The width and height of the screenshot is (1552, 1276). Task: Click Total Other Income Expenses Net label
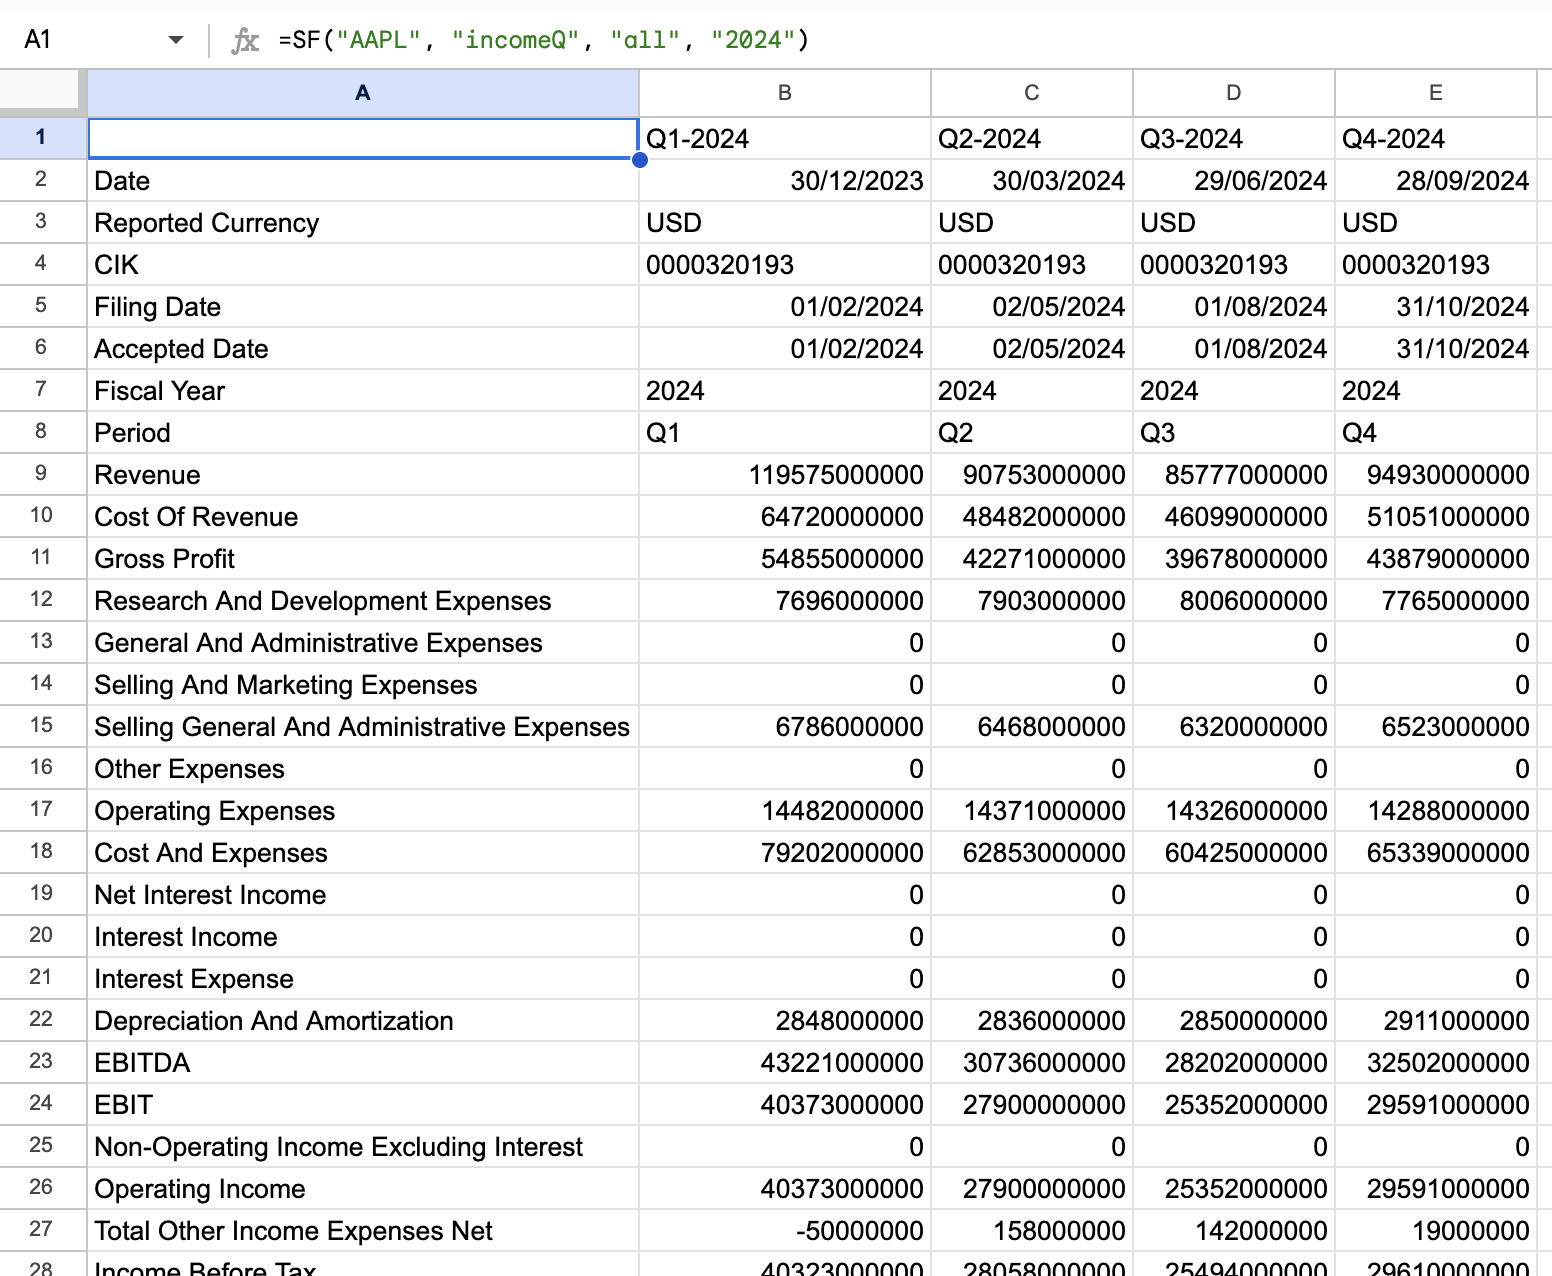pyautogui.click(x=363, y=1231)
